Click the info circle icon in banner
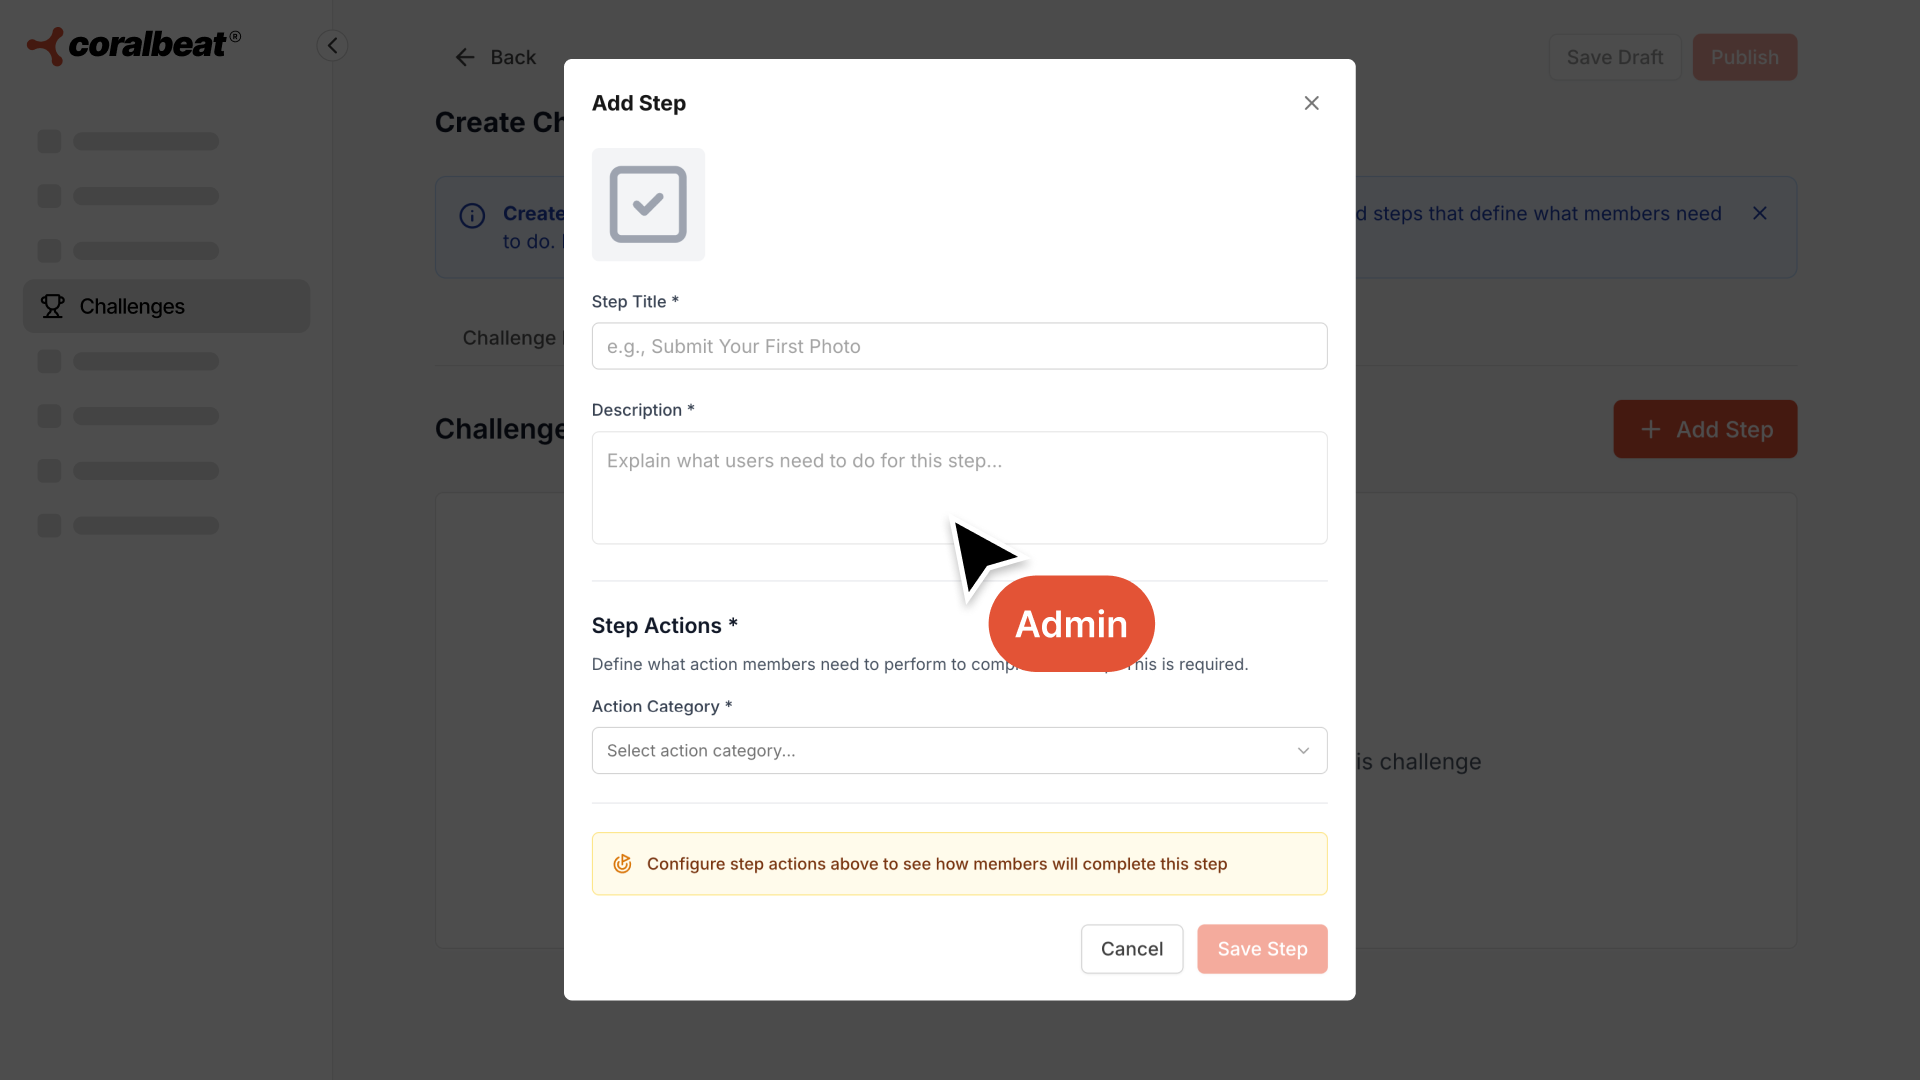The height and width of the screenshot is (1080, 1920). click(472, 215)
